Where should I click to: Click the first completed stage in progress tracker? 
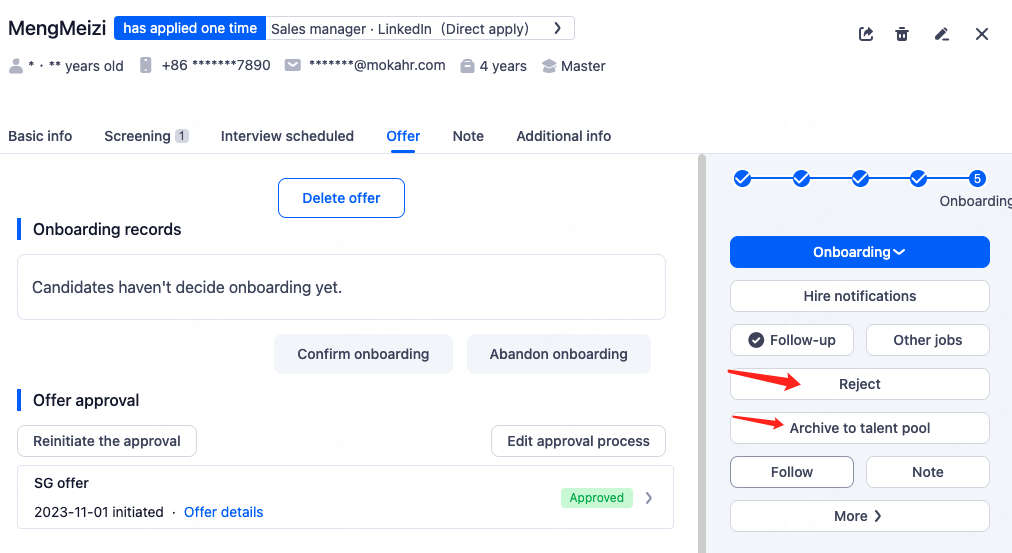(x=742, y=179)
